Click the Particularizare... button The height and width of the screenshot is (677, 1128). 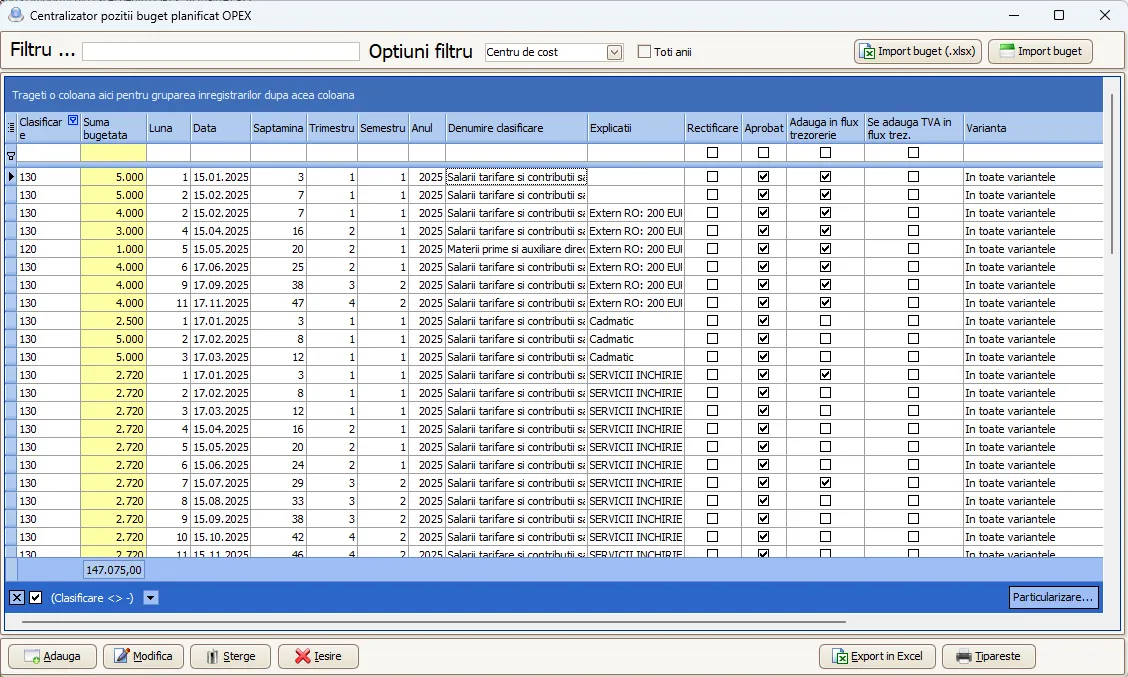(x=1053, y=597)
